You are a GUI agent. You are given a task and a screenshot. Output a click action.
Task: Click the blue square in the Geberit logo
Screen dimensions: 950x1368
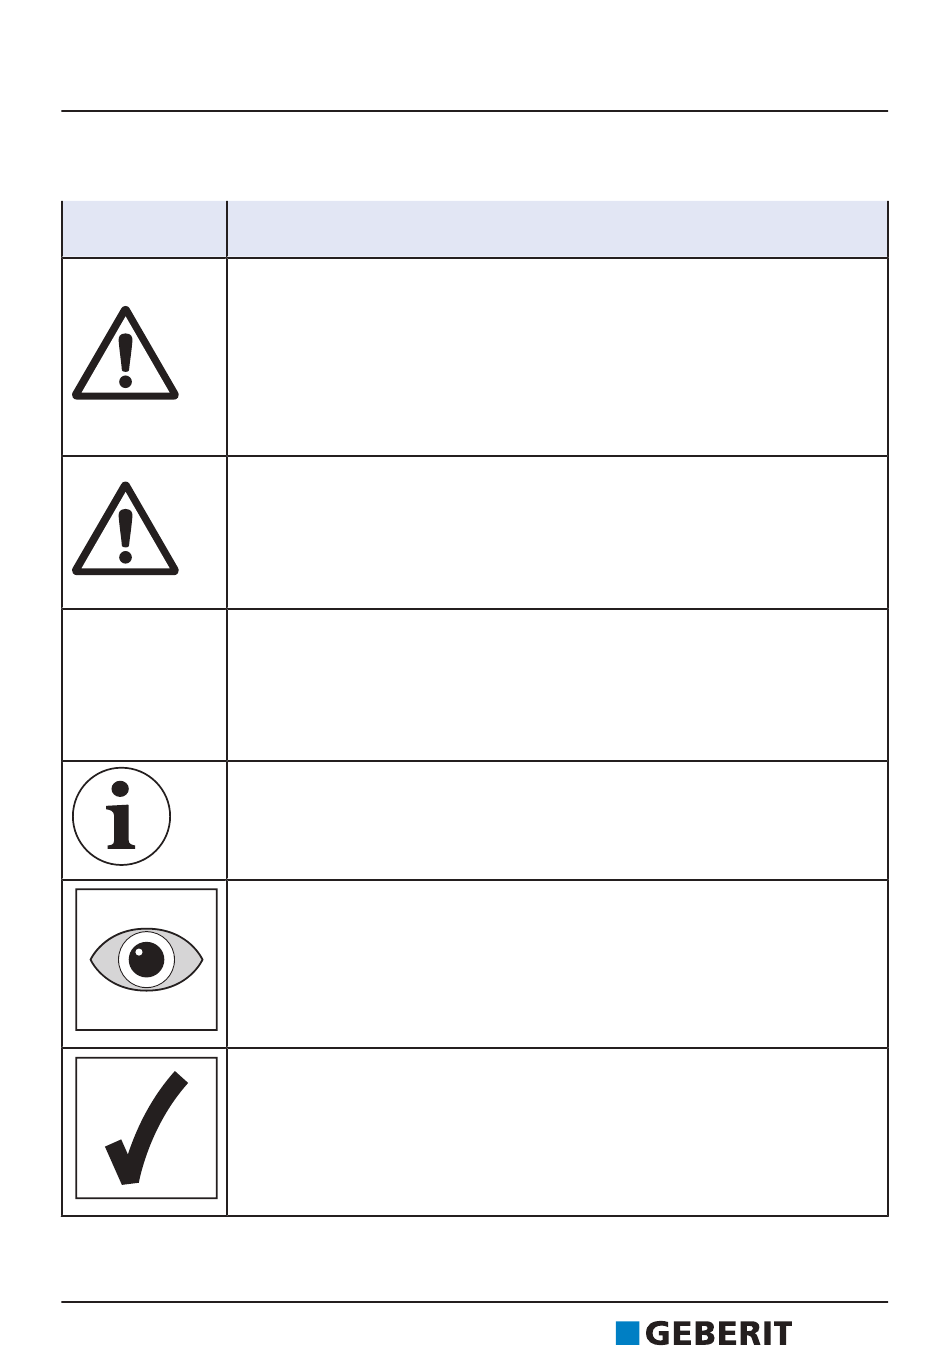click(627, 1333)
